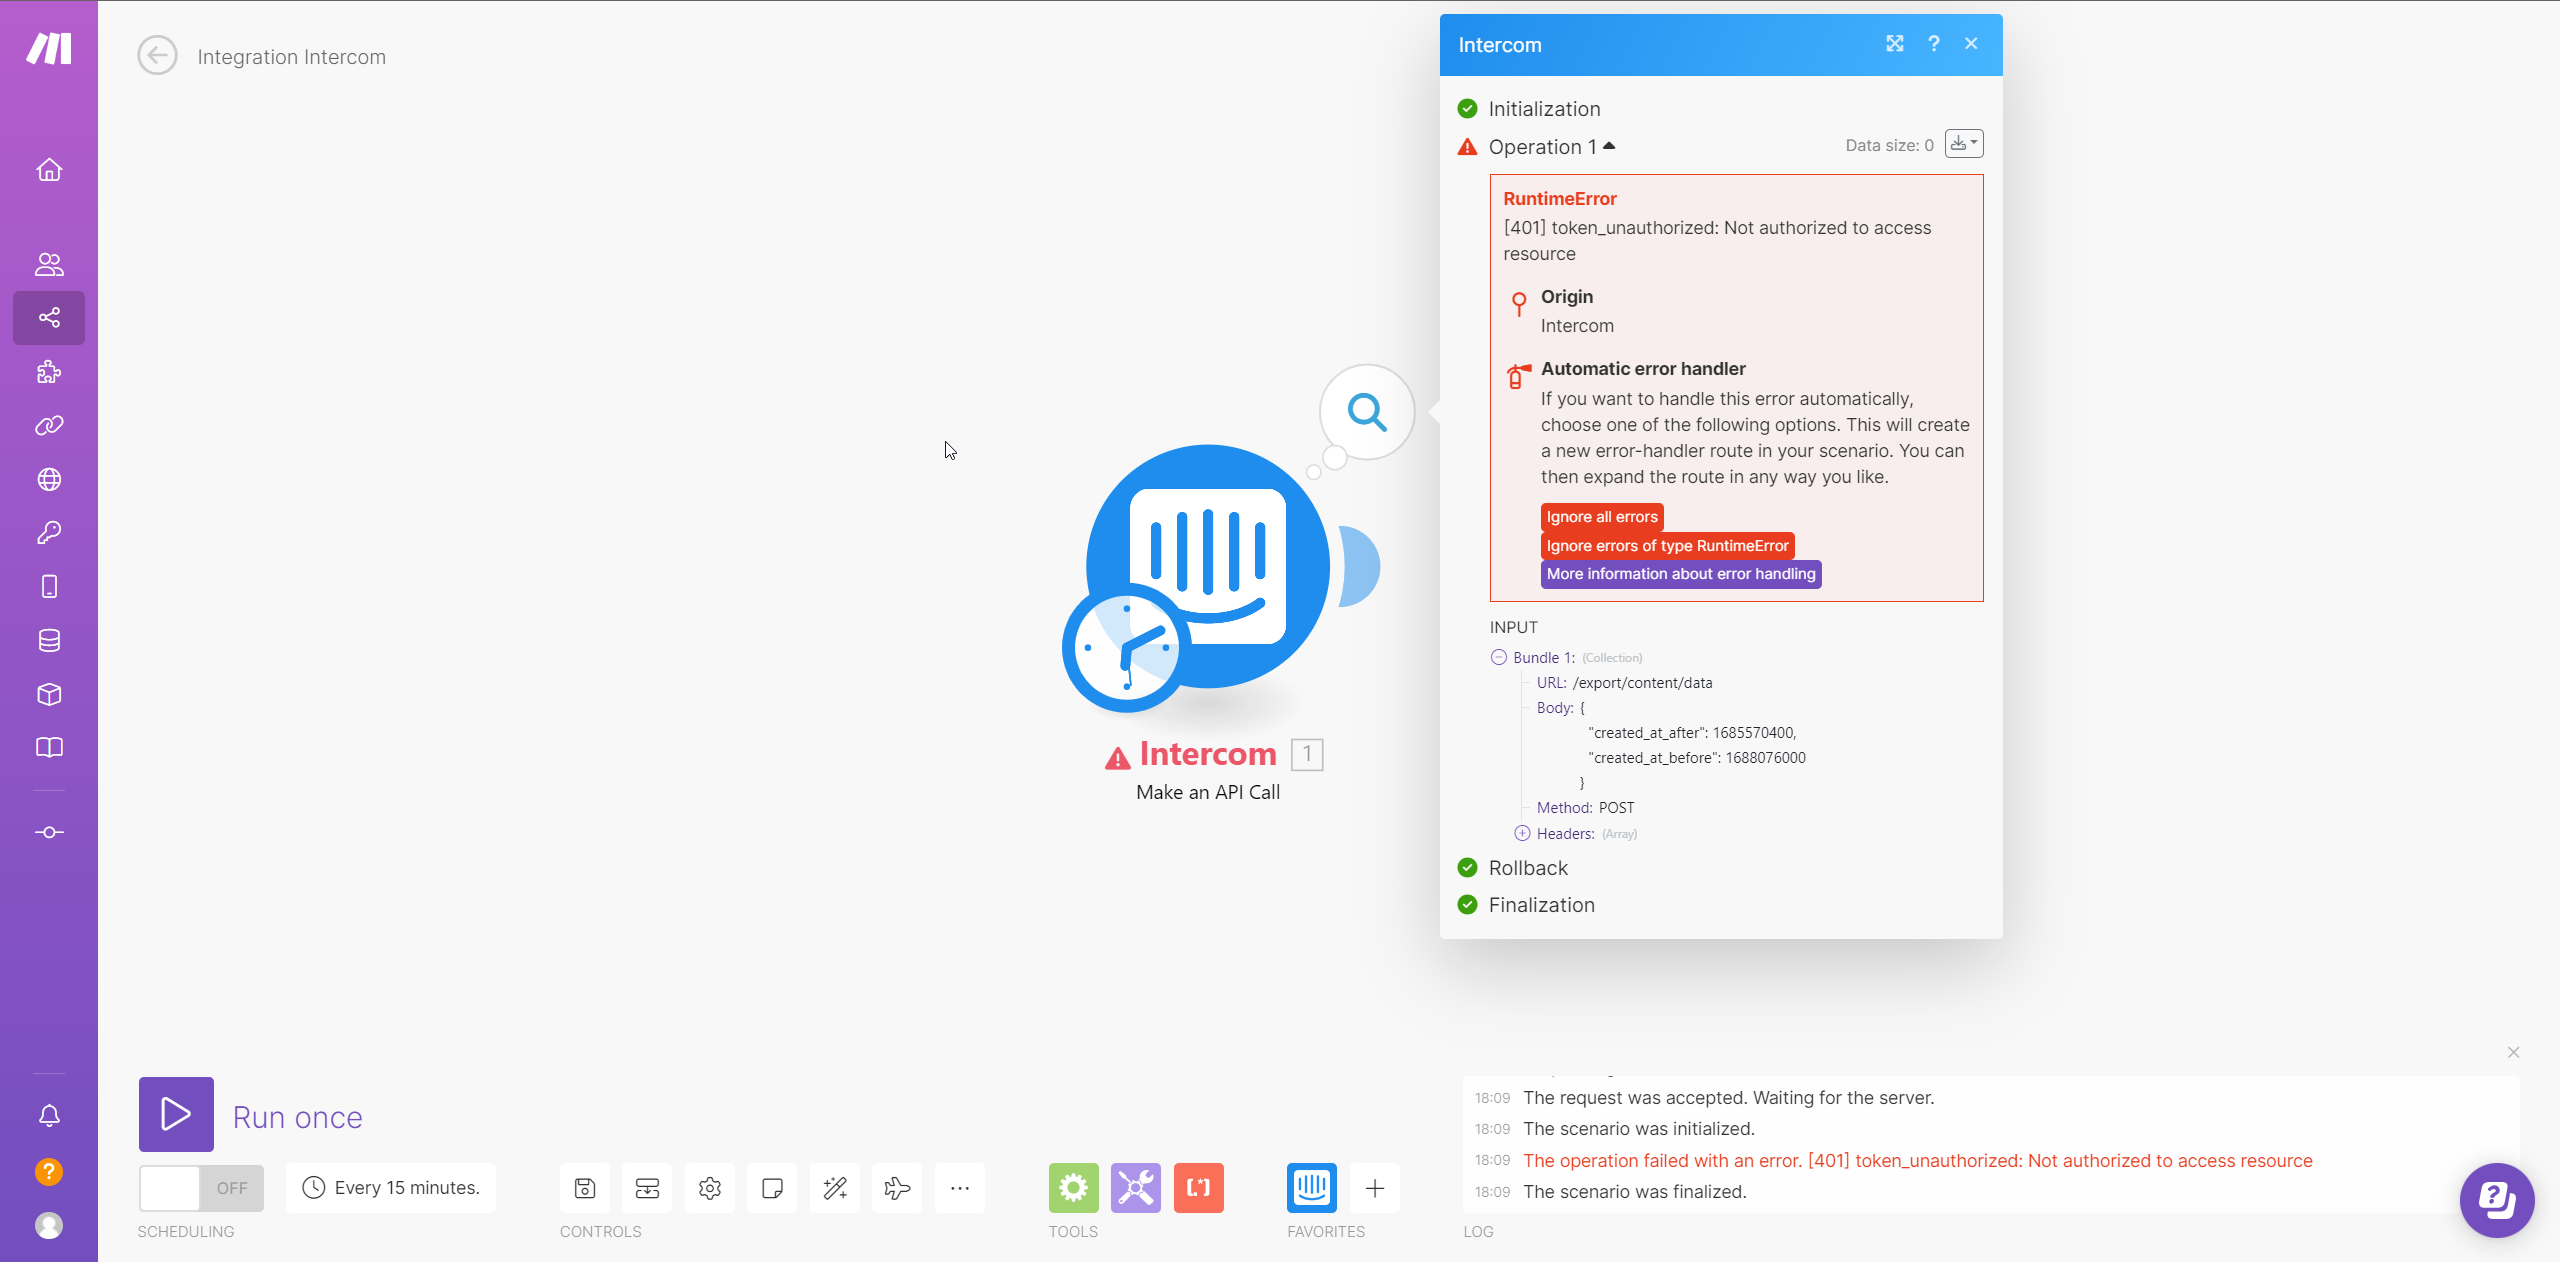
Task: Open Scenario settings gear icon
Action: pyautogui.click(x=710, y=1188)
